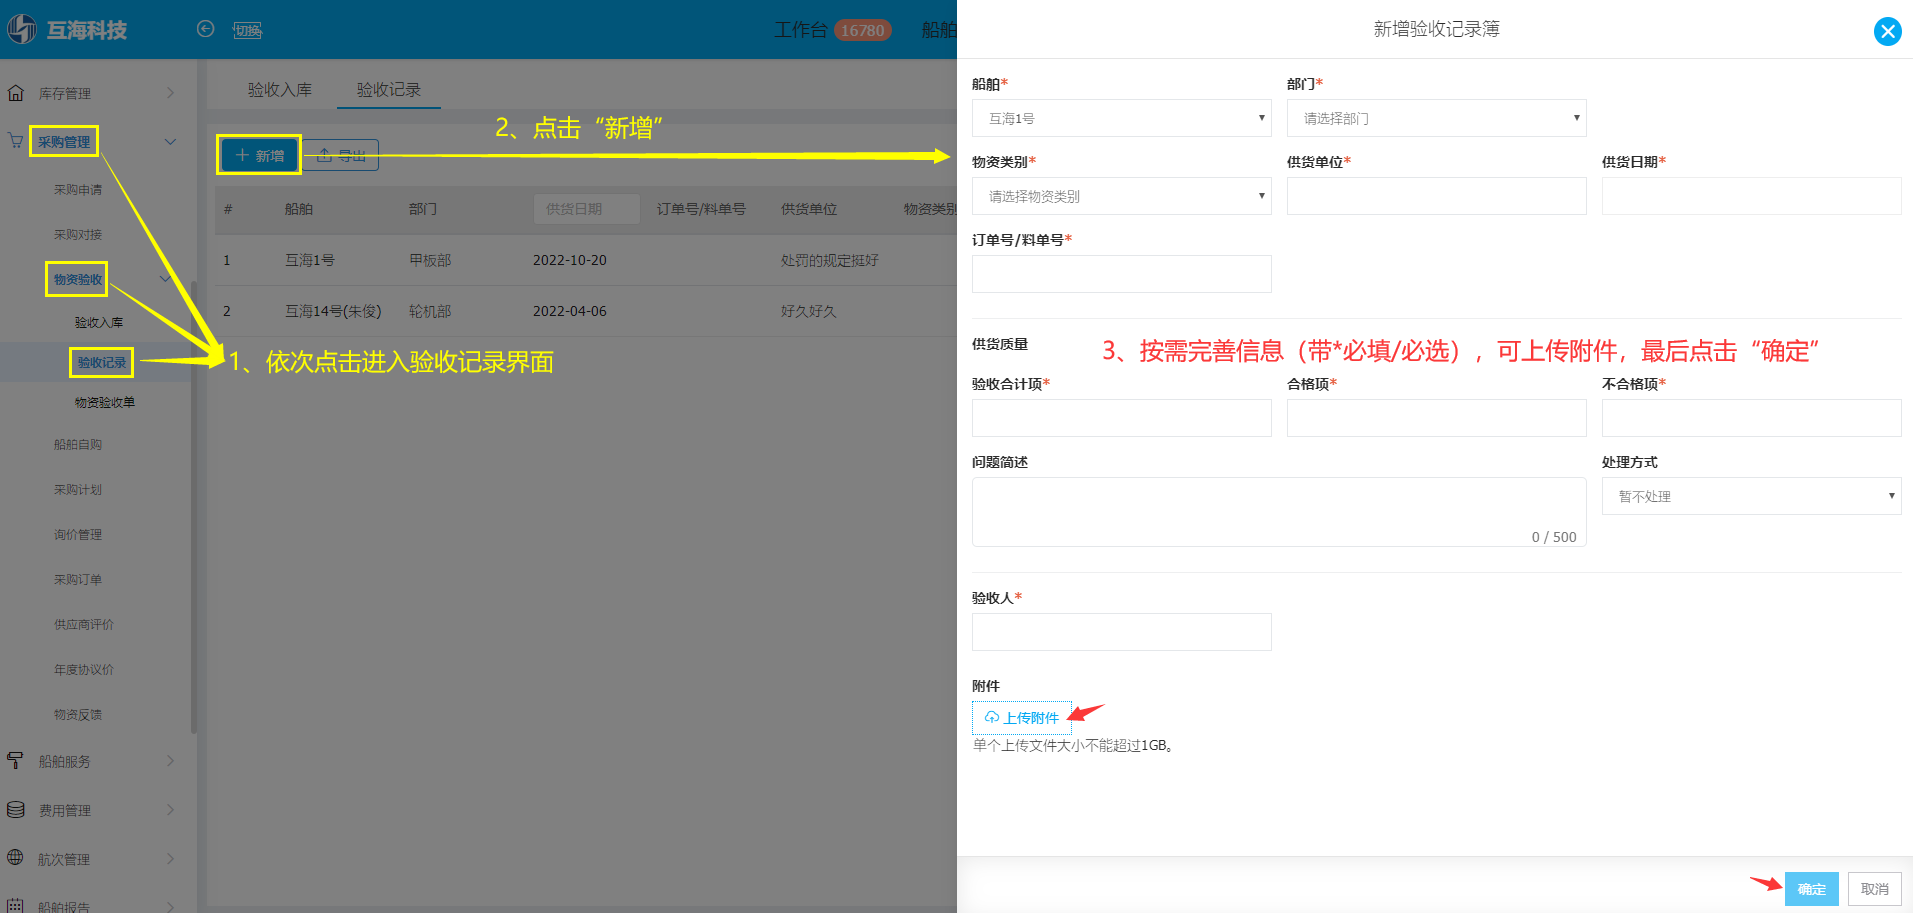1913x913 pixels.
Task: Open the 请选择物资类别 dropdown
Action: (1121, 196)
